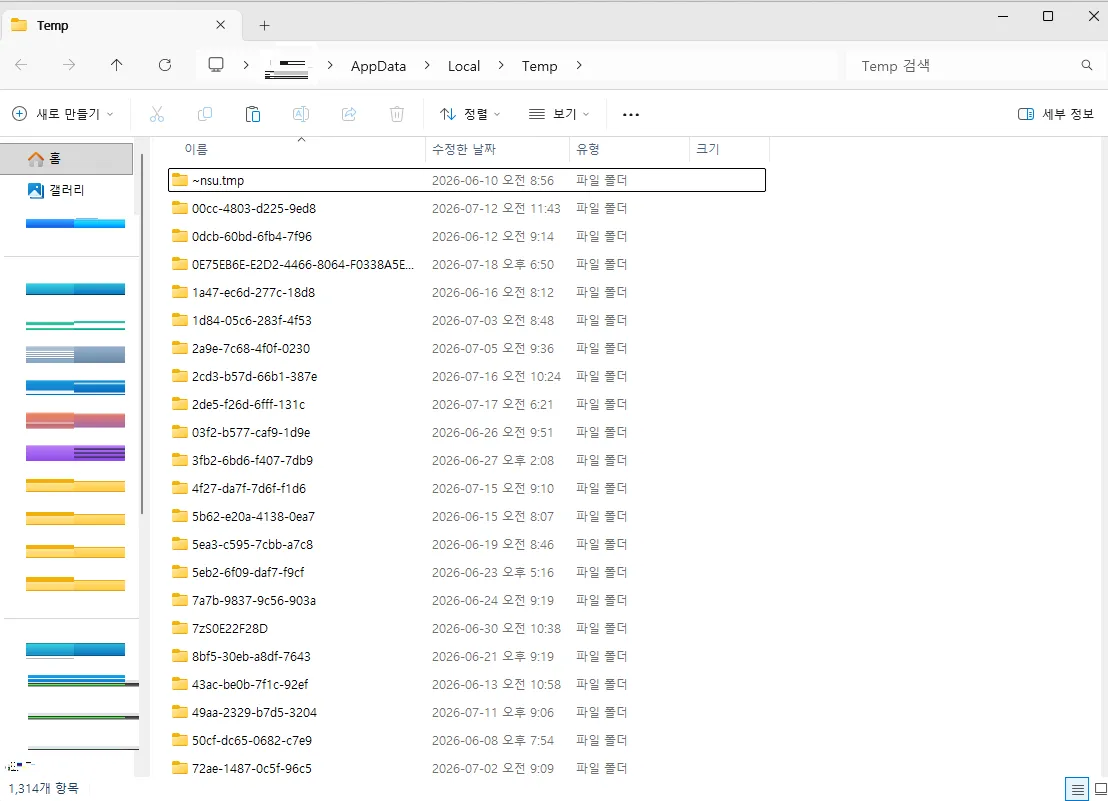Click the search magnifier icon
1108x801 pixels.
[x=1087, y=65]
